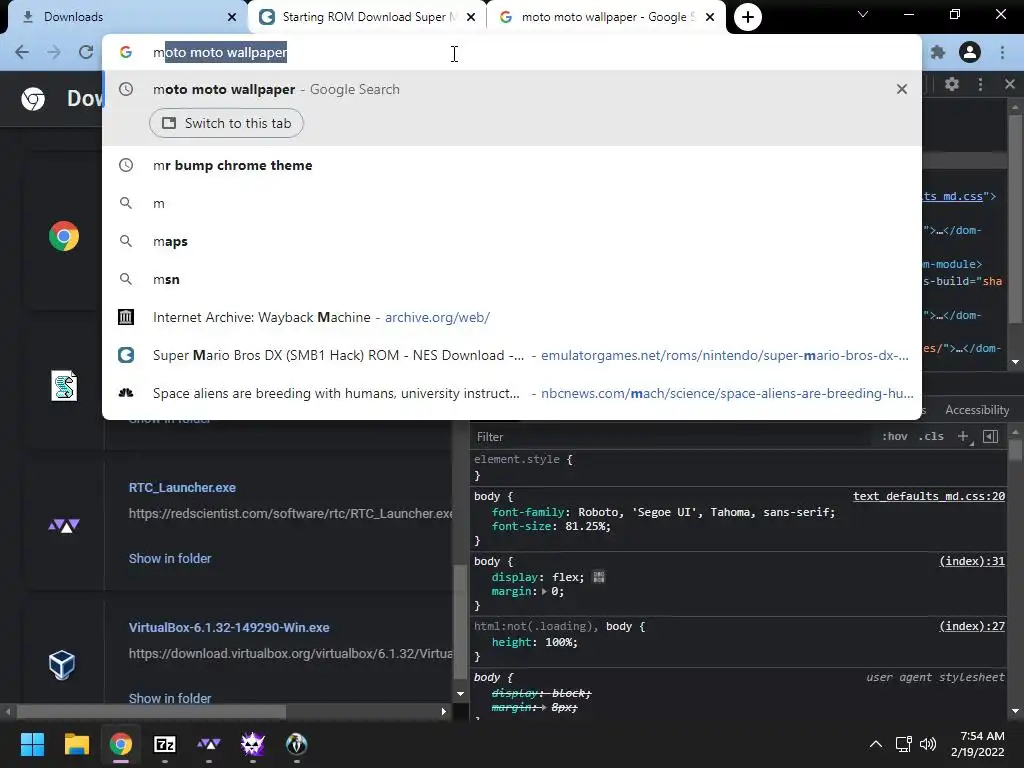The height and width of the screenshot is (768, 1024).
Task: Show RTC_Launcher.exe in folder
Action: tap(170, 558)
